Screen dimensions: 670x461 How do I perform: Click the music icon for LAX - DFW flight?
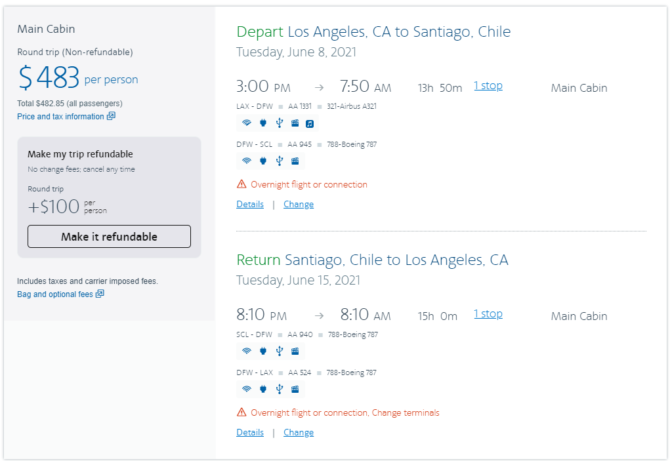point(310,123)
